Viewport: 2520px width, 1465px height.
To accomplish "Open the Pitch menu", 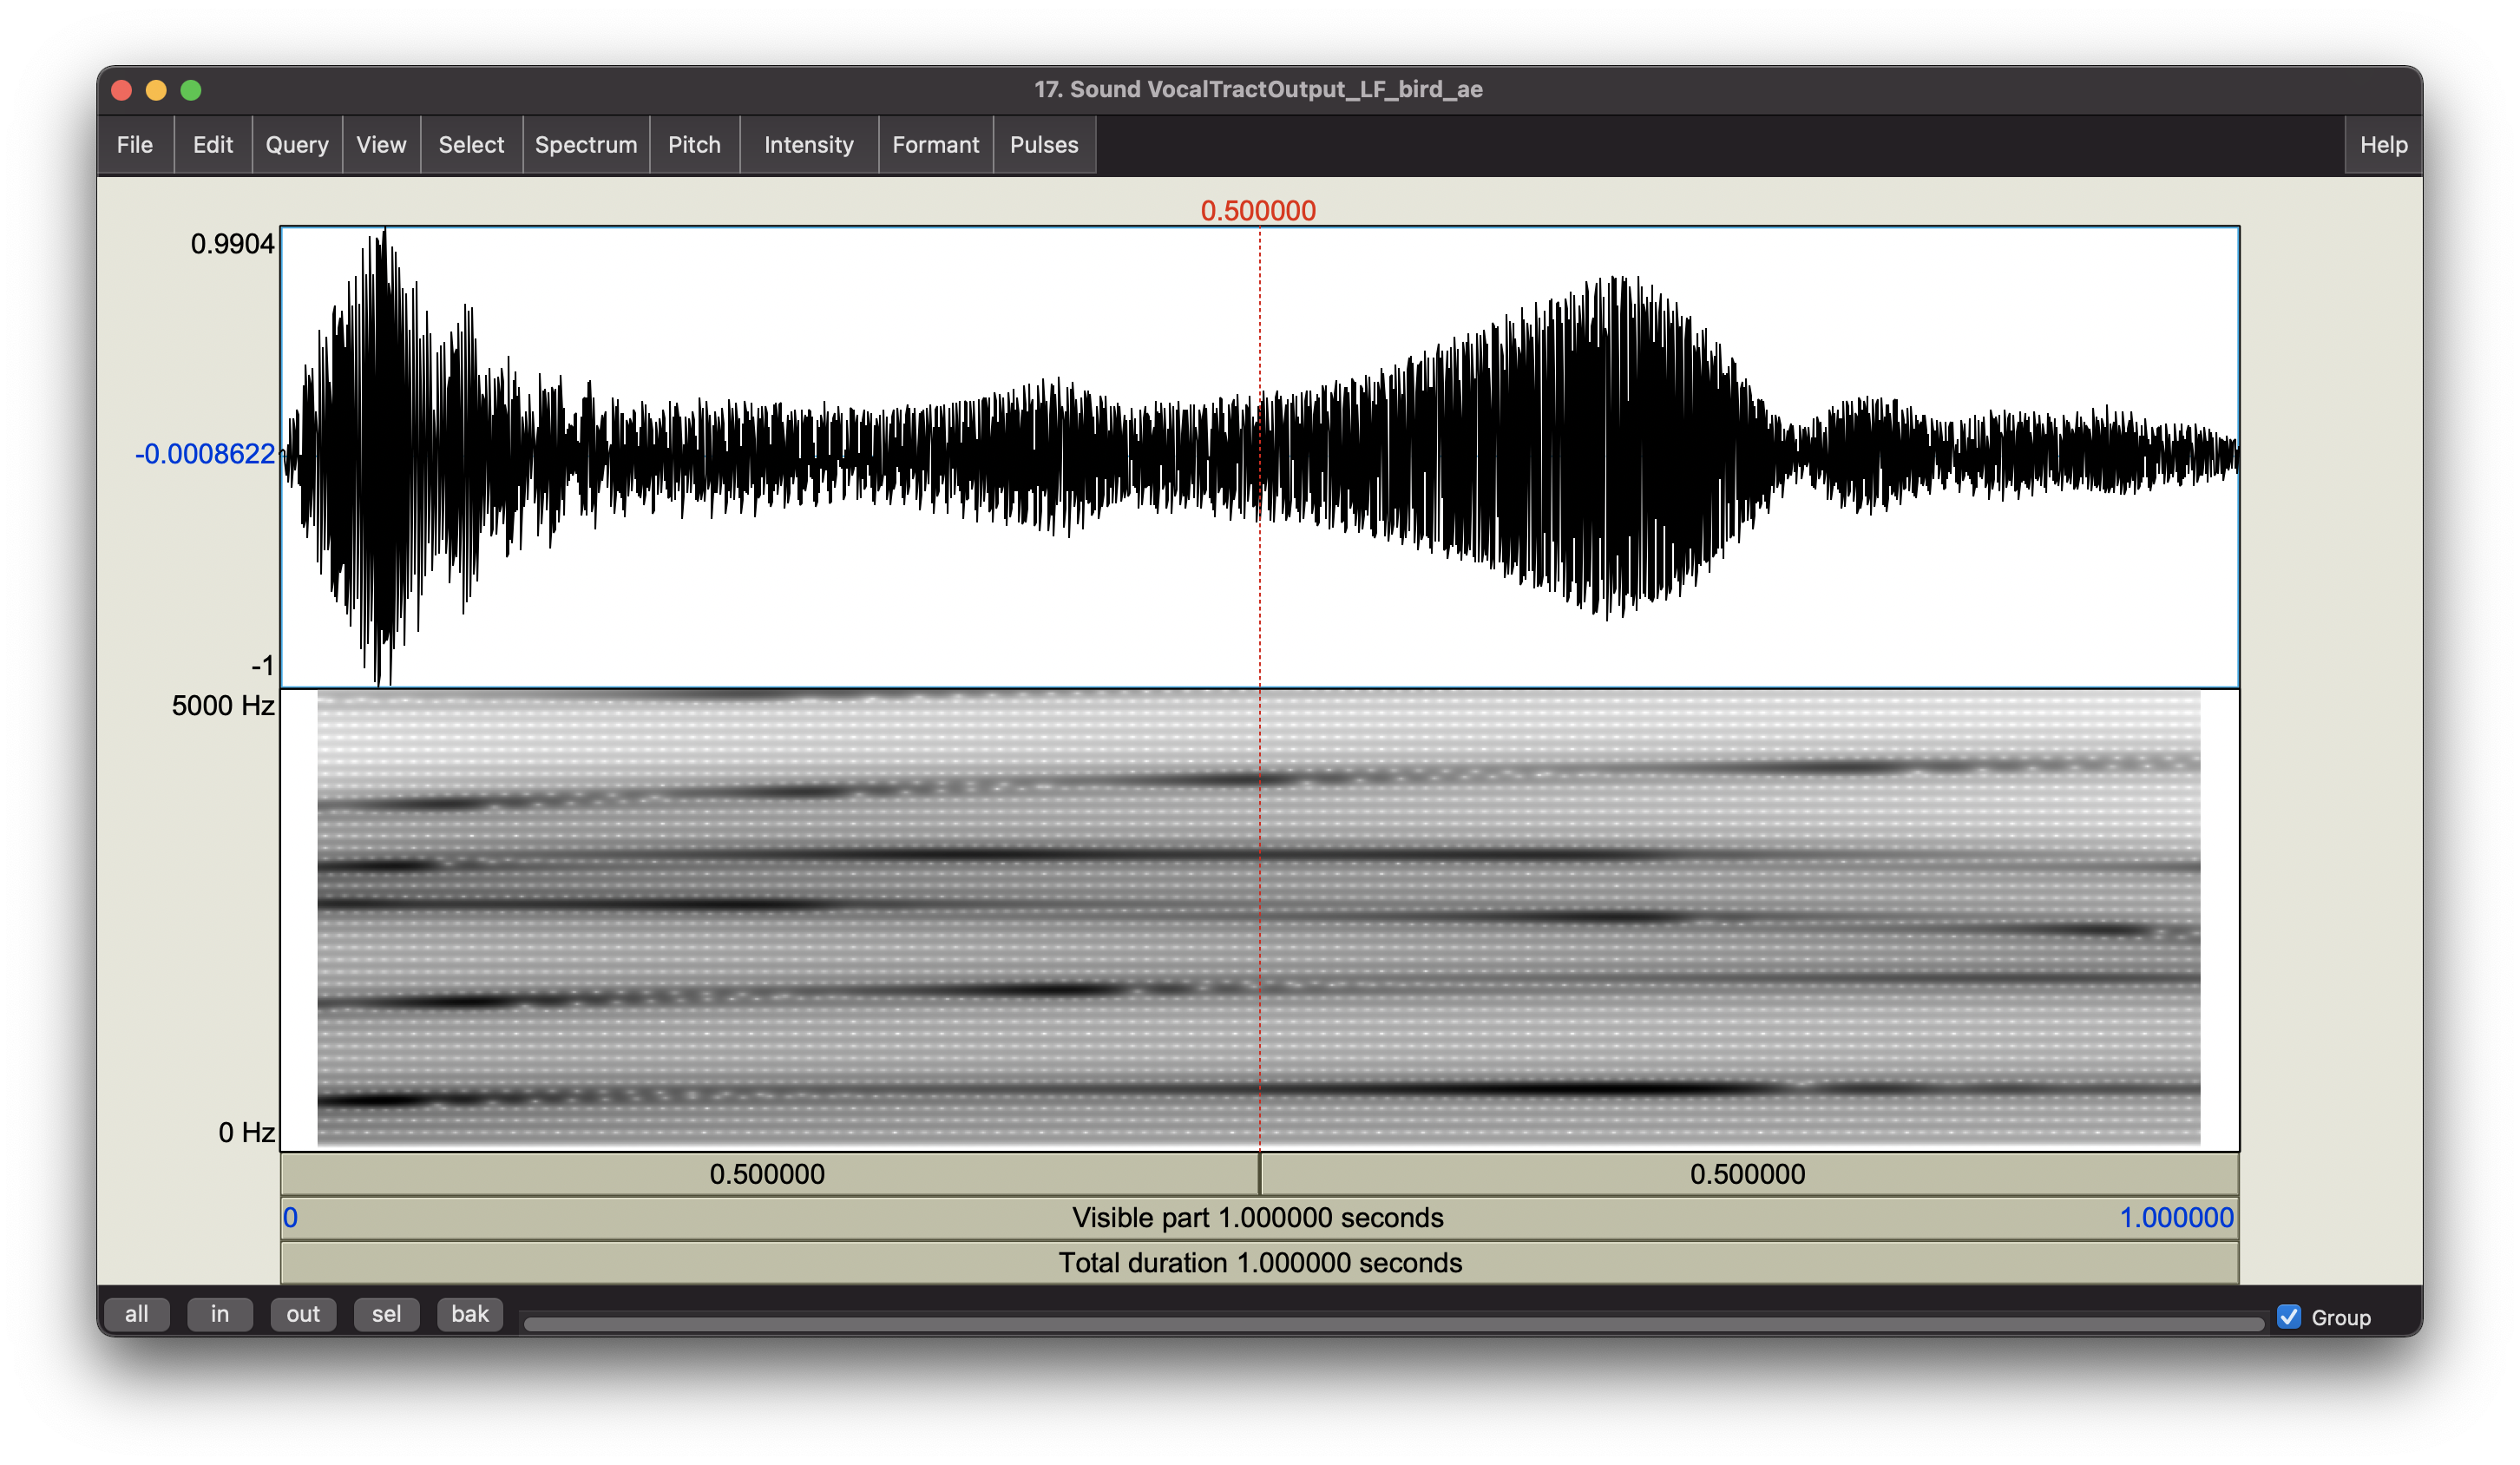I will [x=694, y=145].
